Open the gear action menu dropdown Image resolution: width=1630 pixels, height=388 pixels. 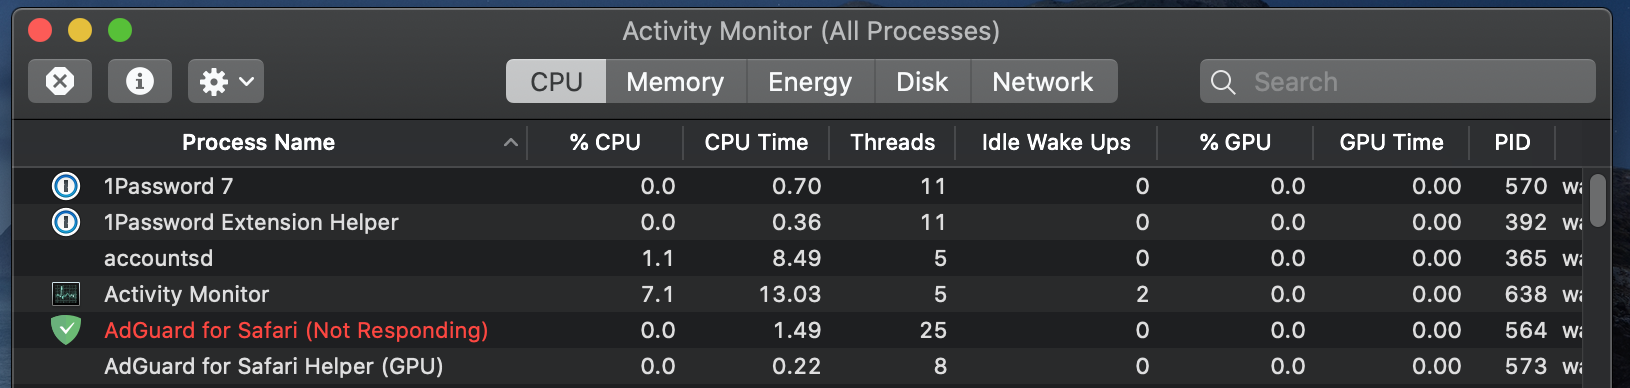(x=226, y=81)
